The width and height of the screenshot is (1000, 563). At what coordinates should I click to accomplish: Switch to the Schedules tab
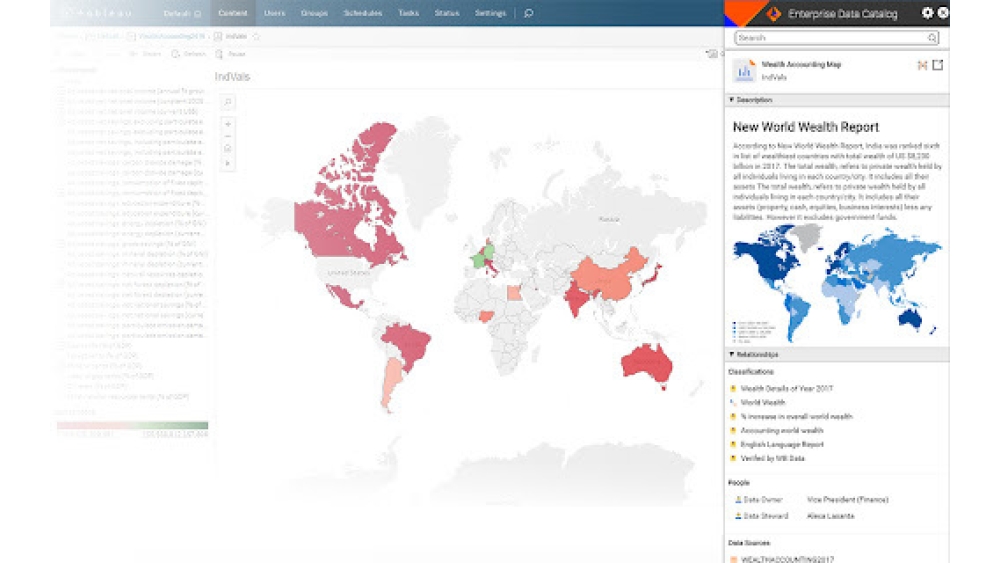click(362, 13)
